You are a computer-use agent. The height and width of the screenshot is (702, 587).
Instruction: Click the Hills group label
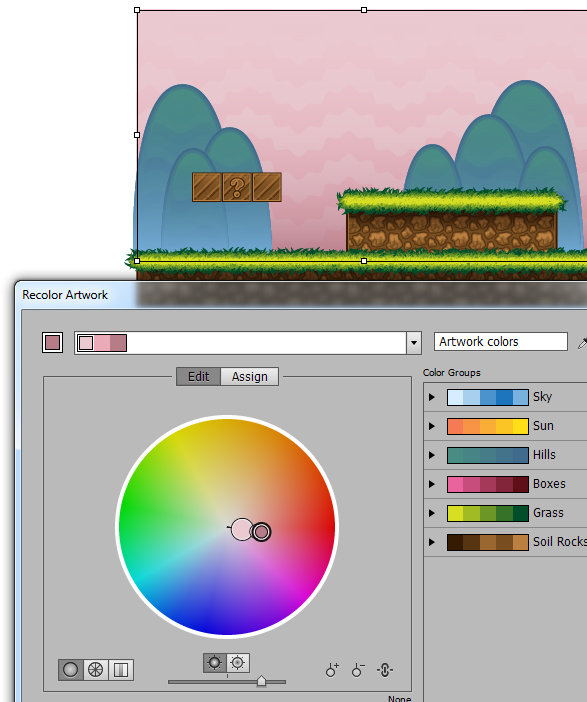544,455
